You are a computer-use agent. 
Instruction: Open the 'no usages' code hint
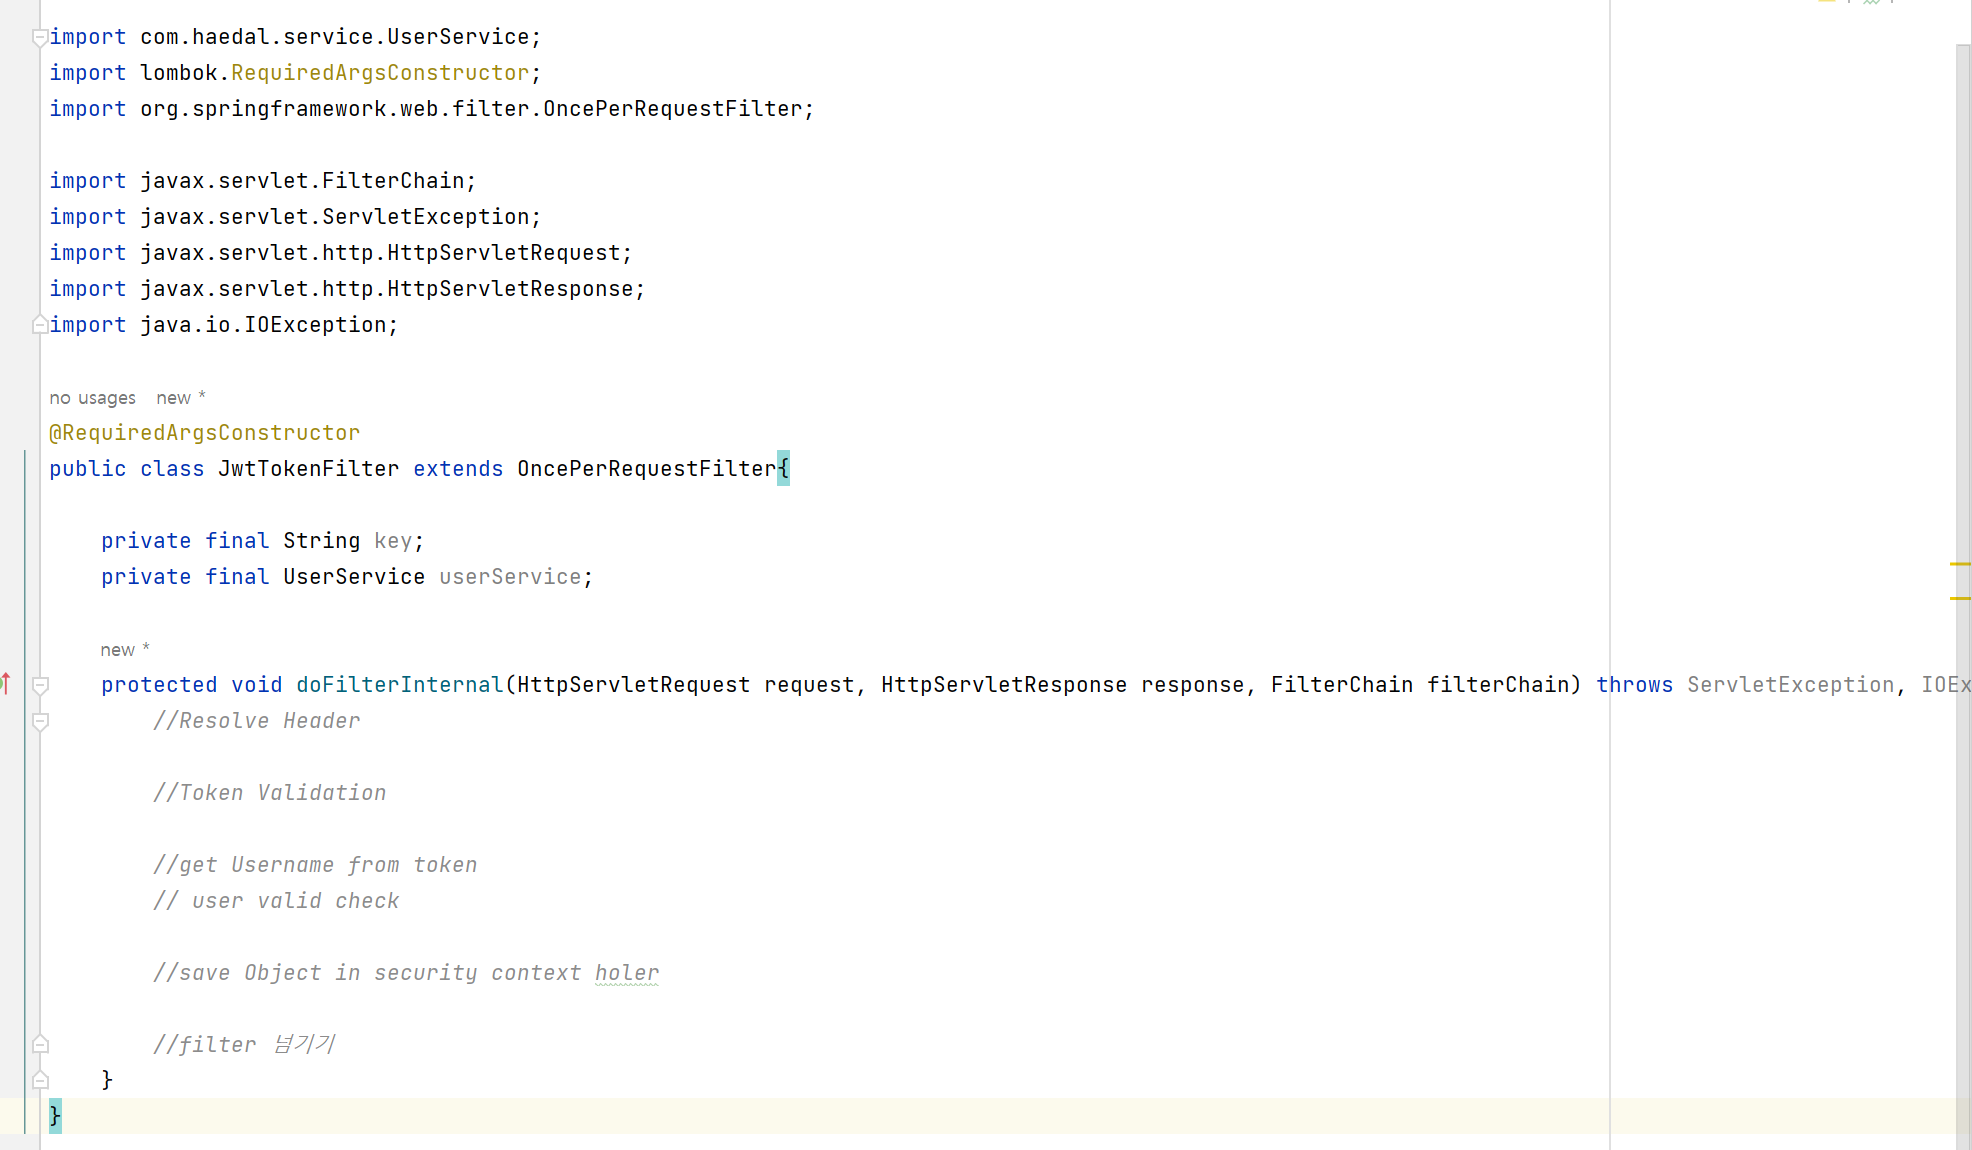pyautogui.click(x=92, y=398)
